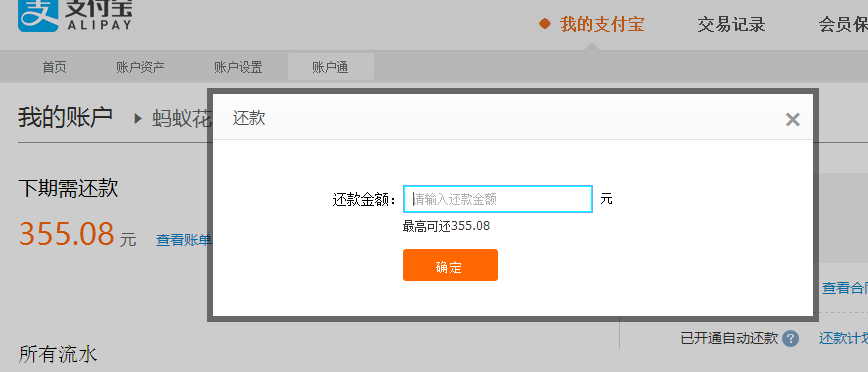Viewport: 868px width, 372px height.
Task: Open the 查看账单 link
Action: click(184, 240)
